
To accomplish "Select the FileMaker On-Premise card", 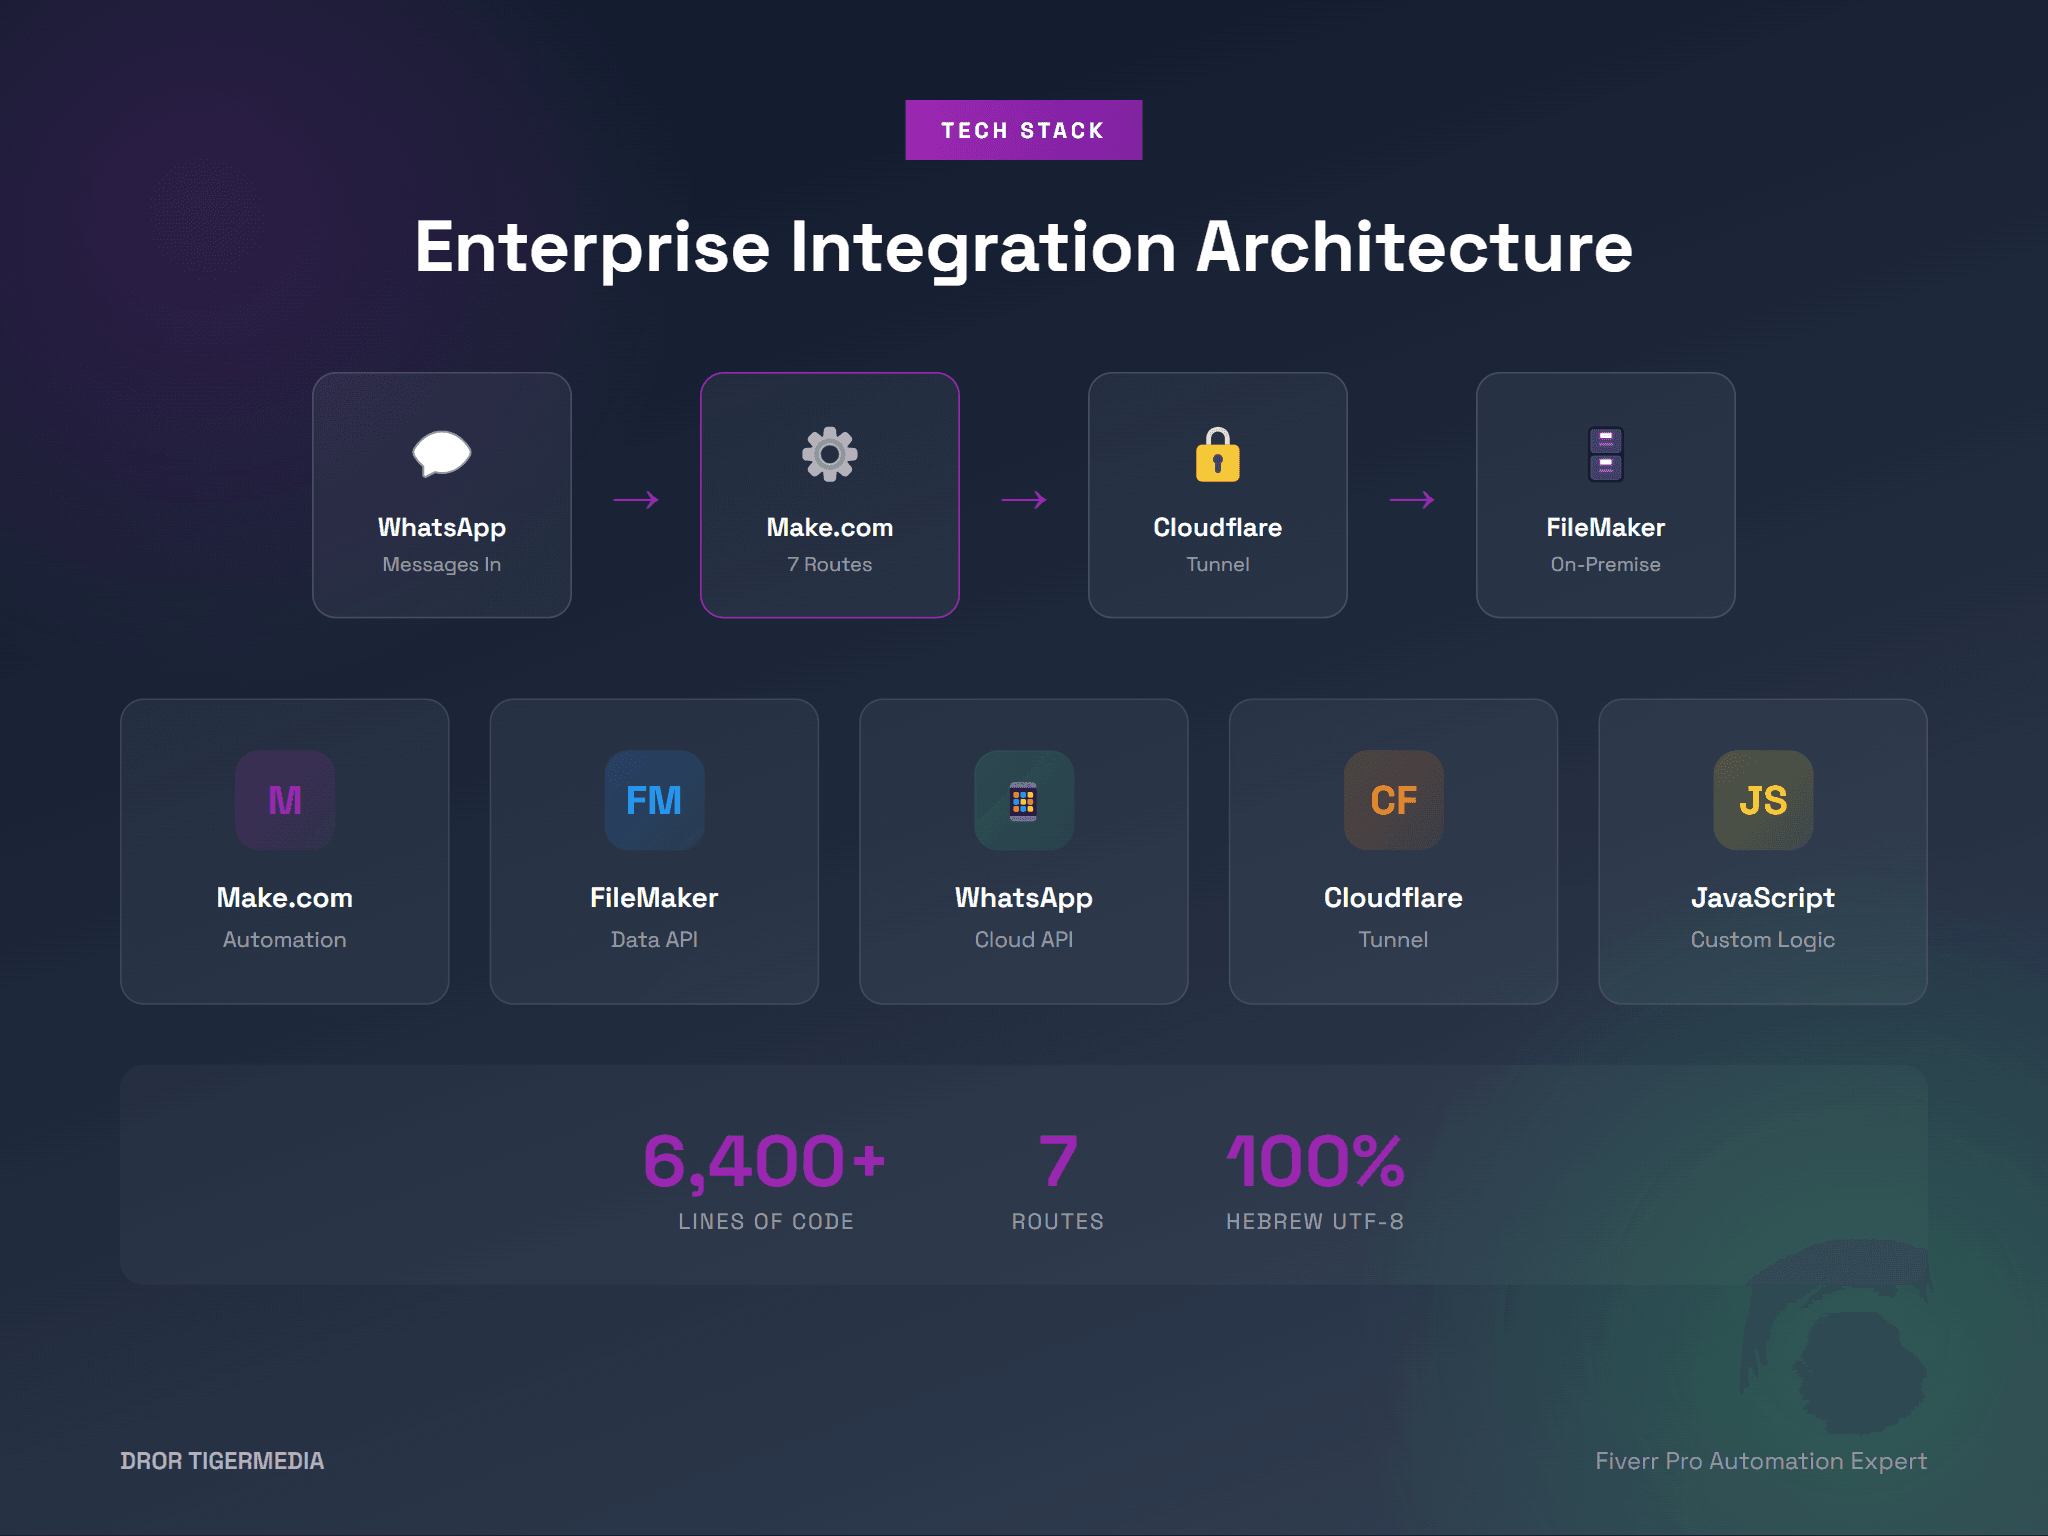I will [1605, 494].
